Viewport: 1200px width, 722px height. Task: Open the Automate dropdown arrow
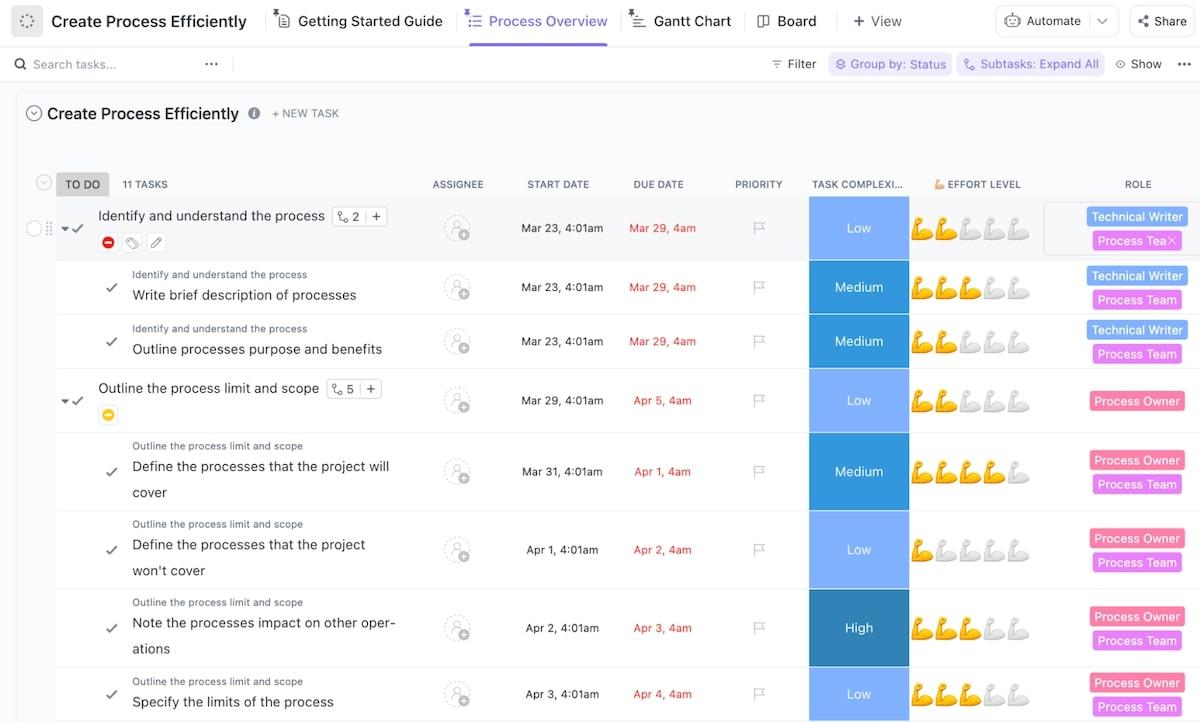click(1102, 21)
